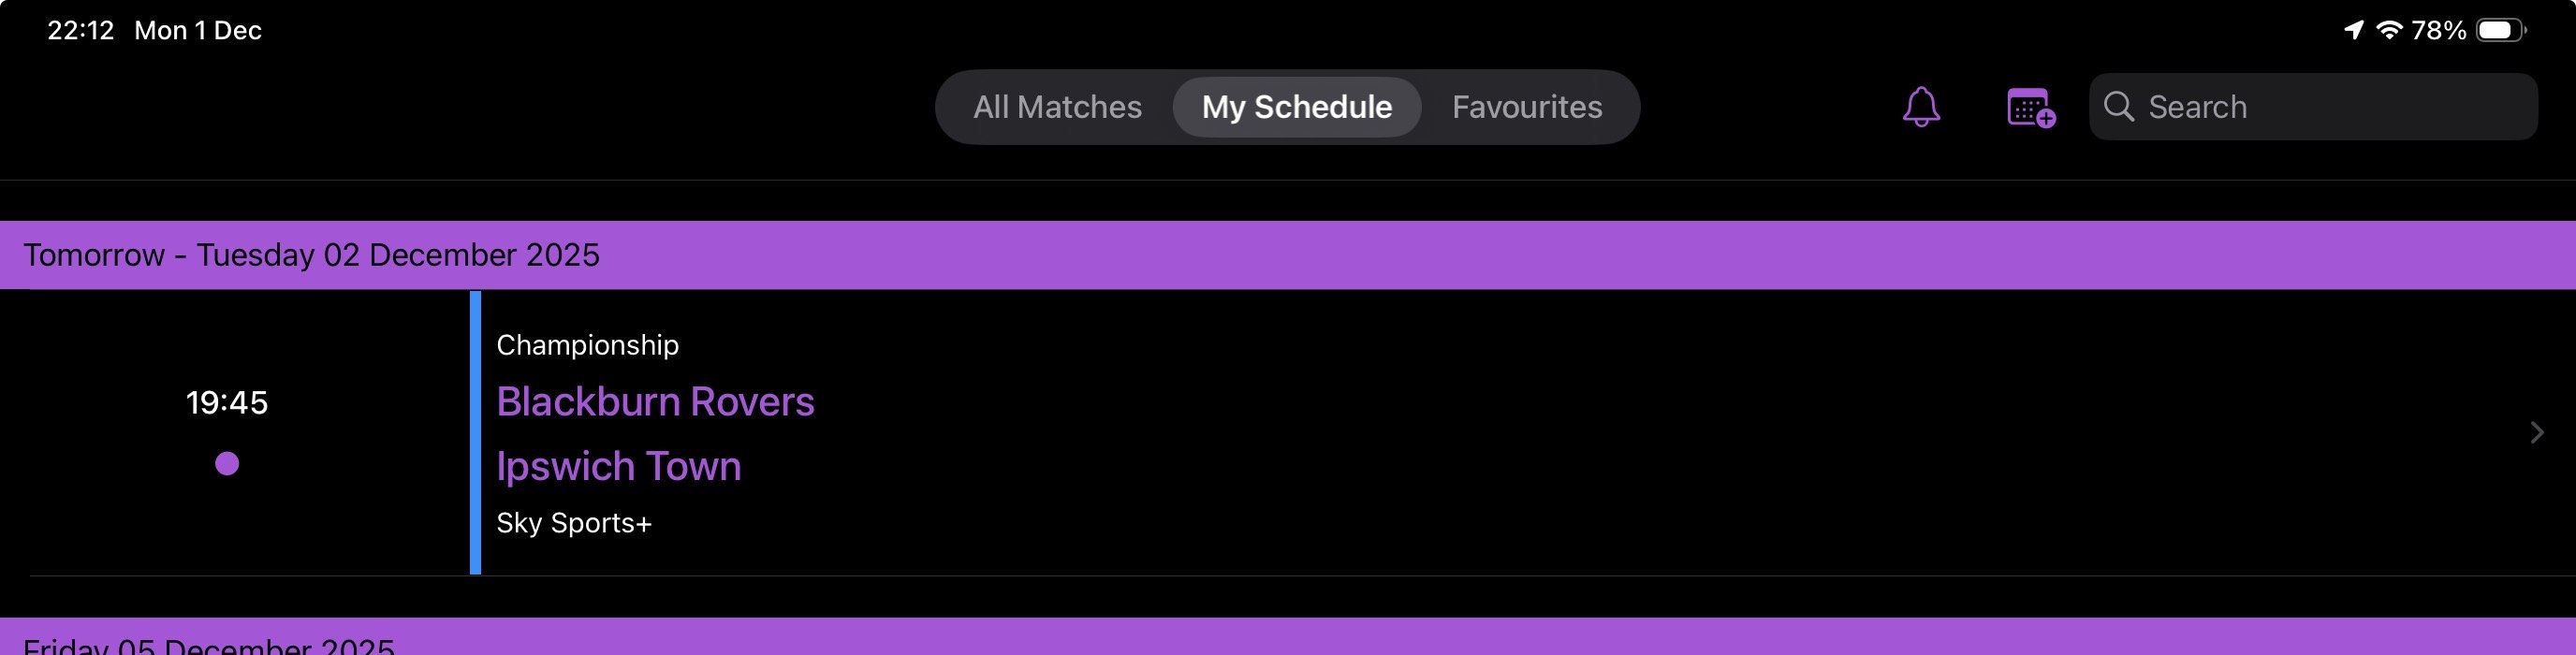Image resolution: width=2576 pixels, height=655 pixels.
Task: Tap the Championship competition label
Action: tap(587, 345)
